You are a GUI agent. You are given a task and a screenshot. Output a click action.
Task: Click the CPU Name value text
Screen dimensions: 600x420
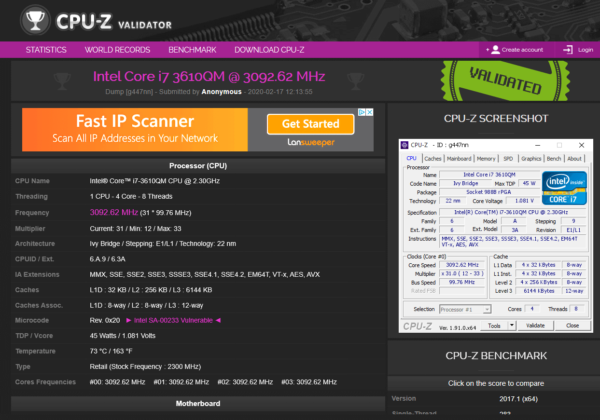[x=155, y=181]
